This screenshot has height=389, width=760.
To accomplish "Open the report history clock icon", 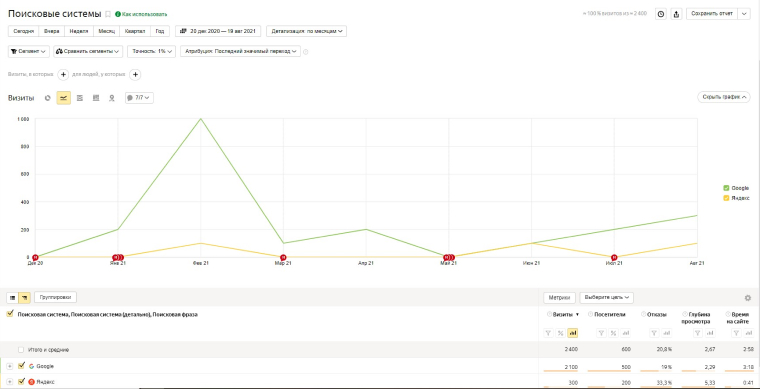I will [661, 14].
